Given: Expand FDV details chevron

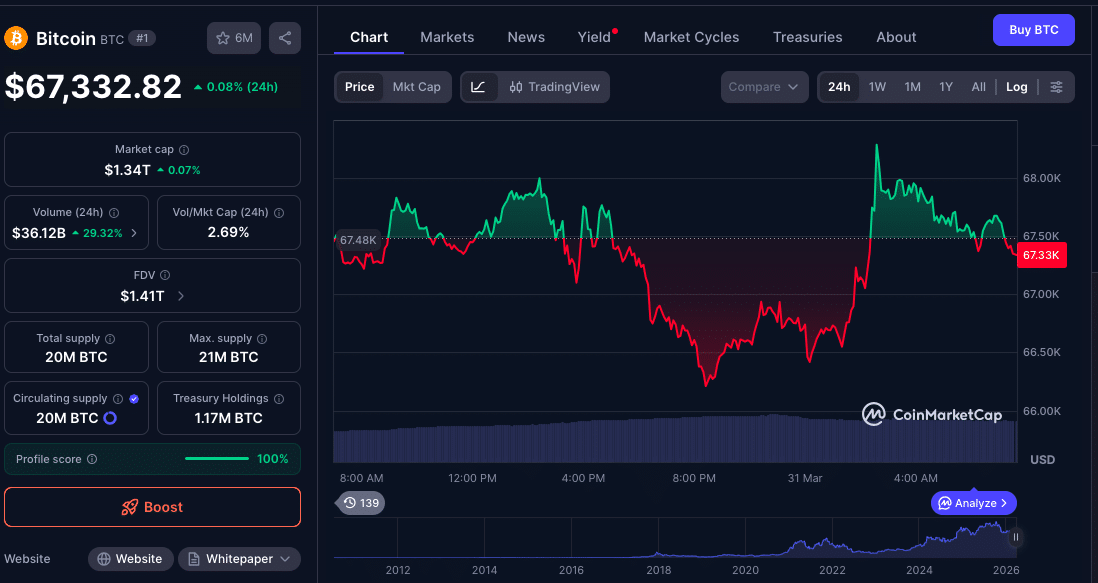Looking at the screenshot, I should click(x=181, y=296).
